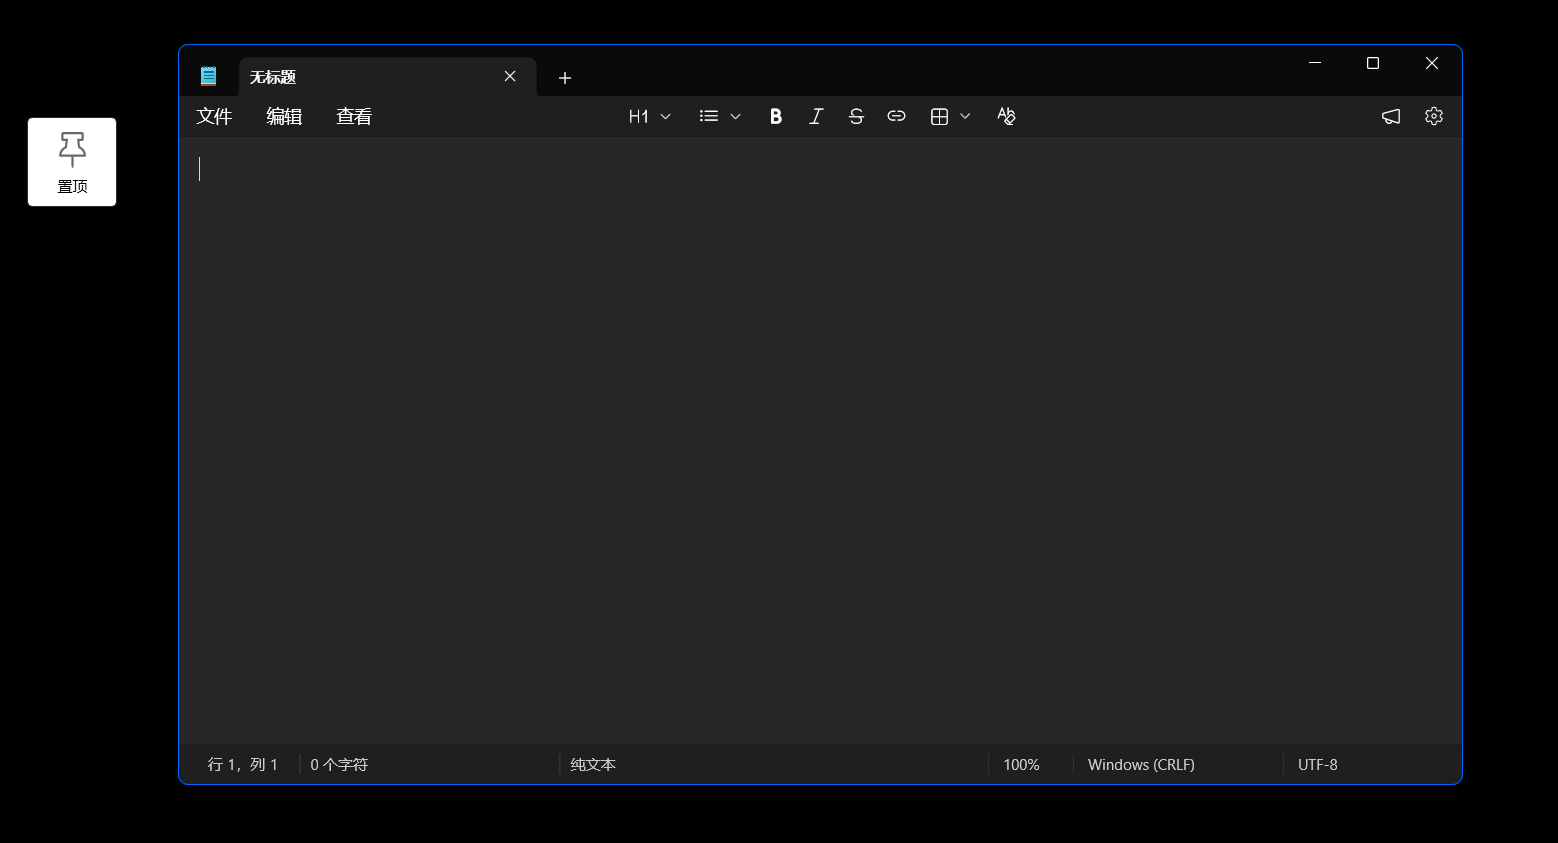Click the 行 1, 列 1 status entry
Screen dimensions: 1558x843
[x=242, y=764]
